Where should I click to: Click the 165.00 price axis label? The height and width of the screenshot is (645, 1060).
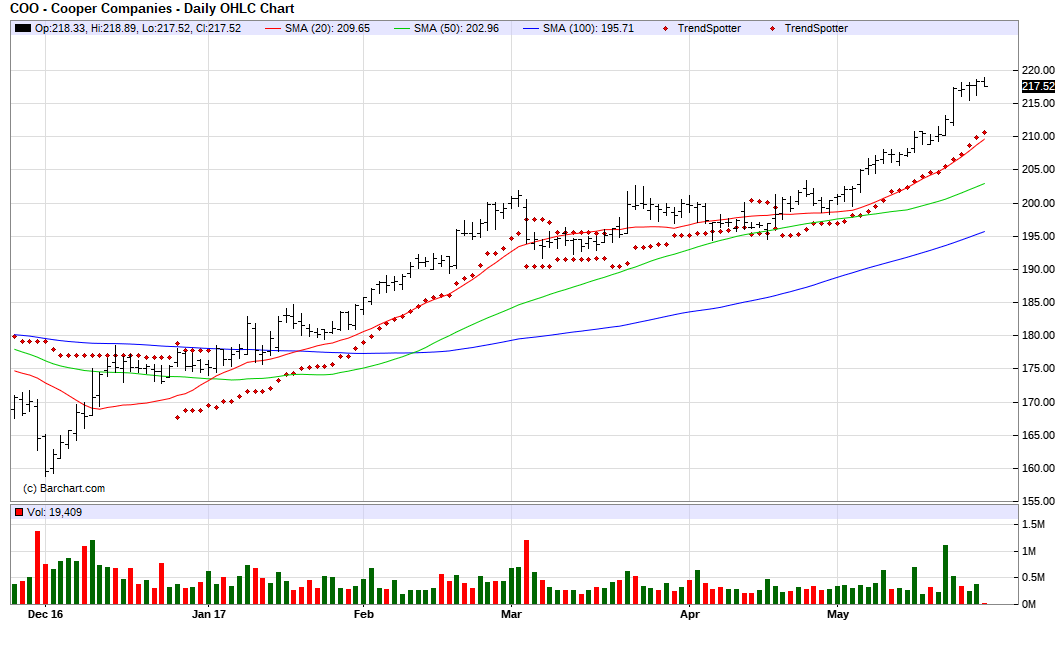(x=1038, y=435)
